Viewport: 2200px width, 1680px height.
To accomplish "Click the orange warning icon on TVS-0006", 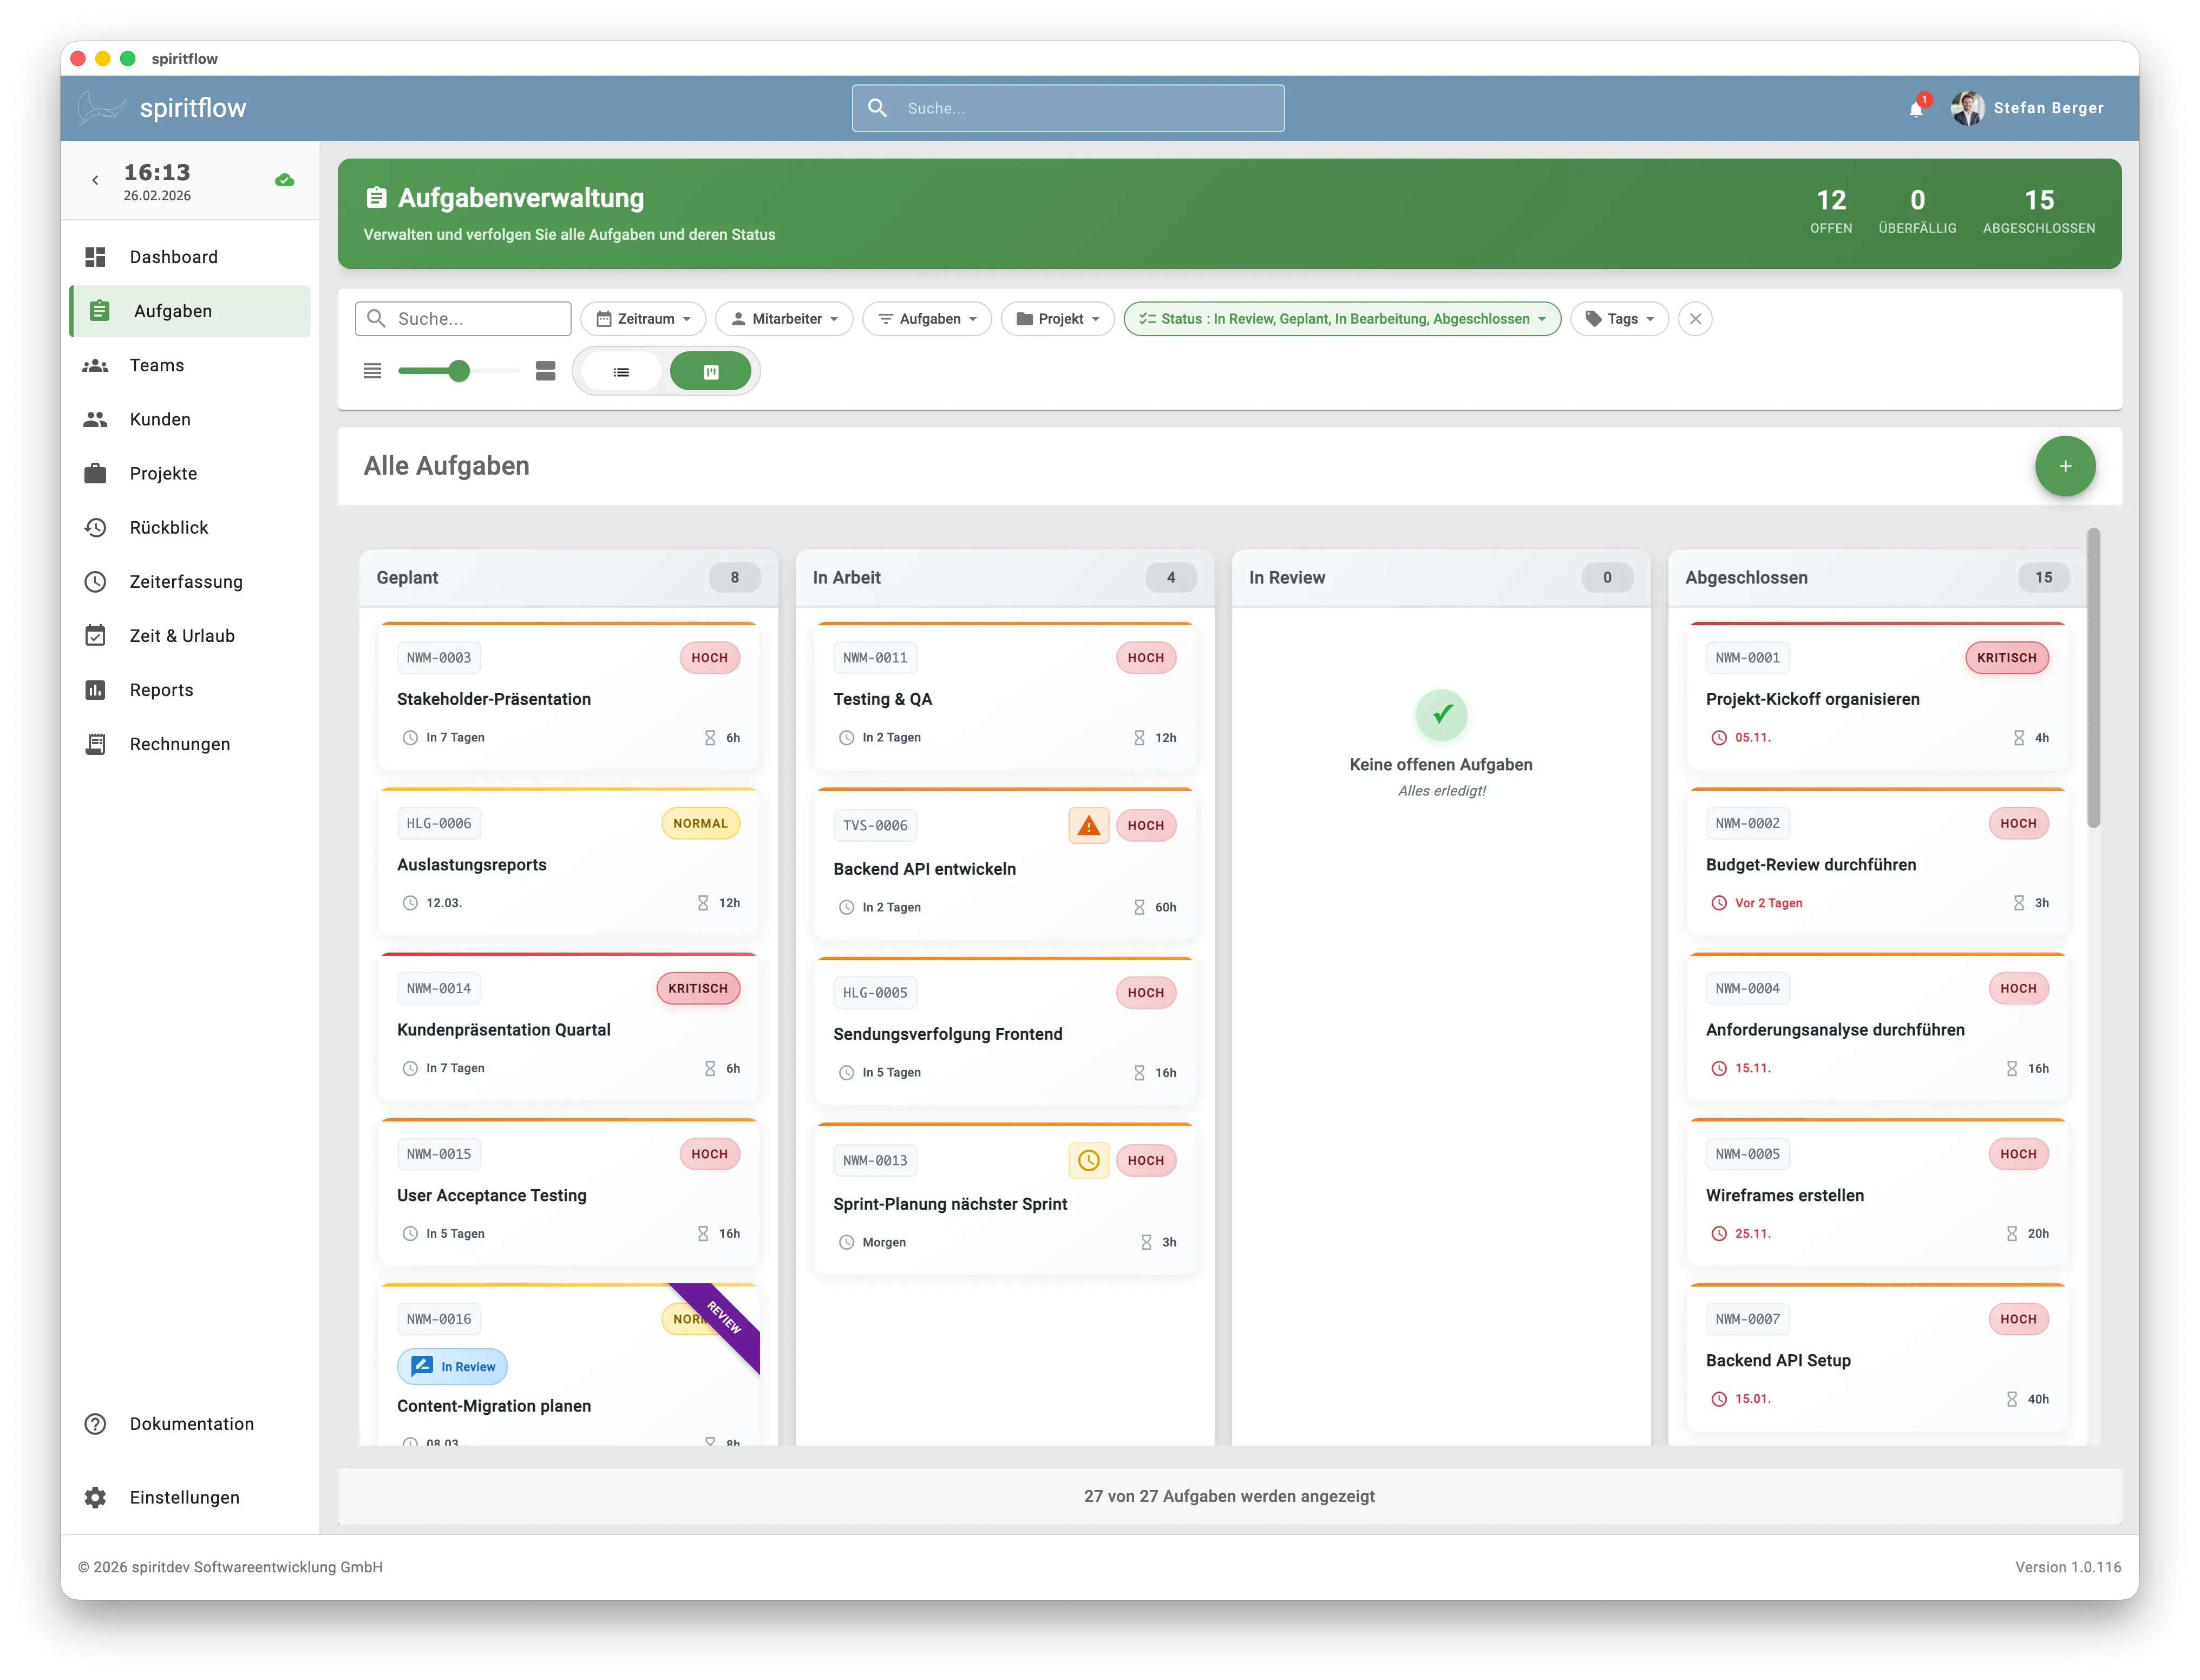I will click(x=1088, y=825).
